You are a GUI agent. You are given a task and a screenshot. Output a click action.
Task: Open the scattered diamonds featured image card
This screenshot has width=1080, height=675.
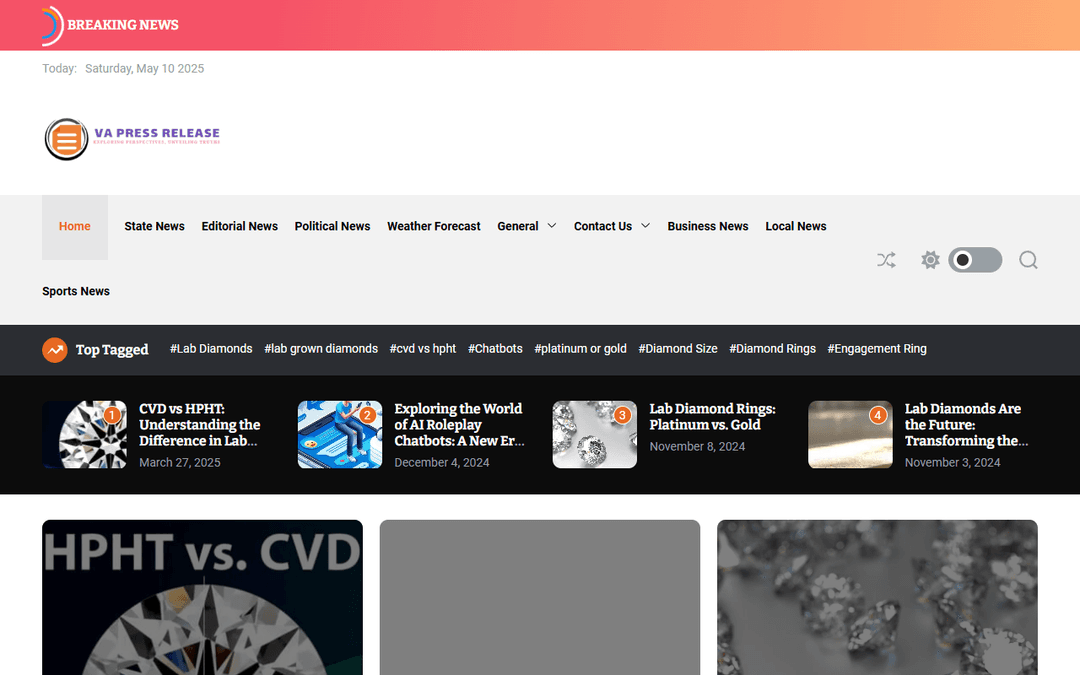(878, 597)
